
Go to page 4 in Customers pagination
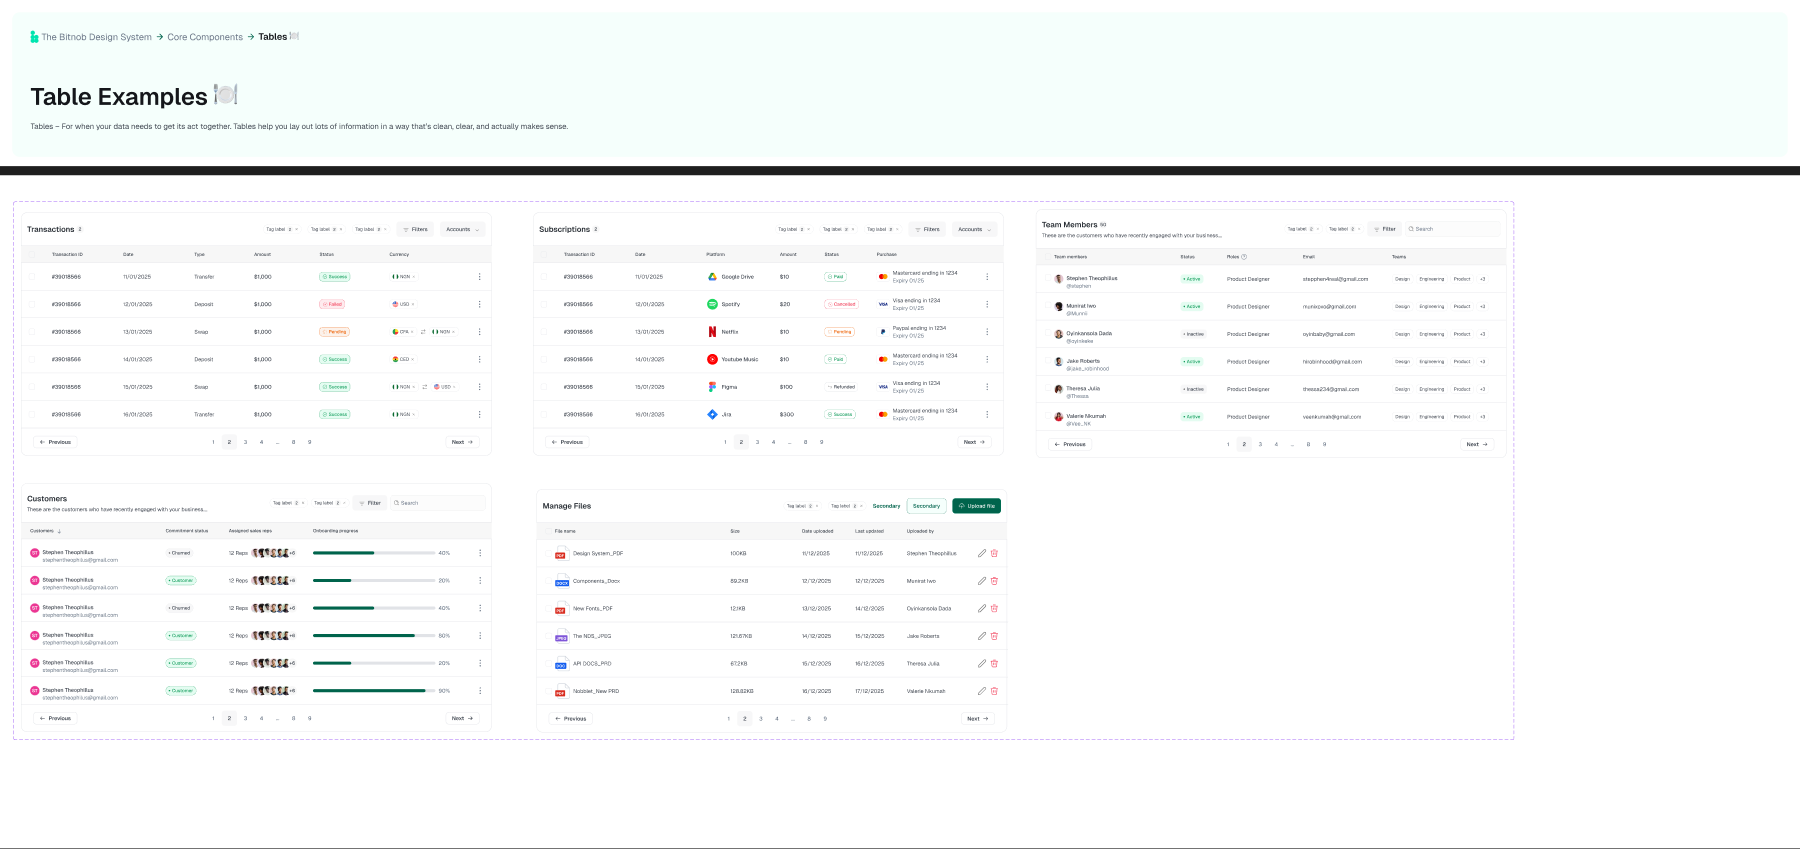pos(262,718)
